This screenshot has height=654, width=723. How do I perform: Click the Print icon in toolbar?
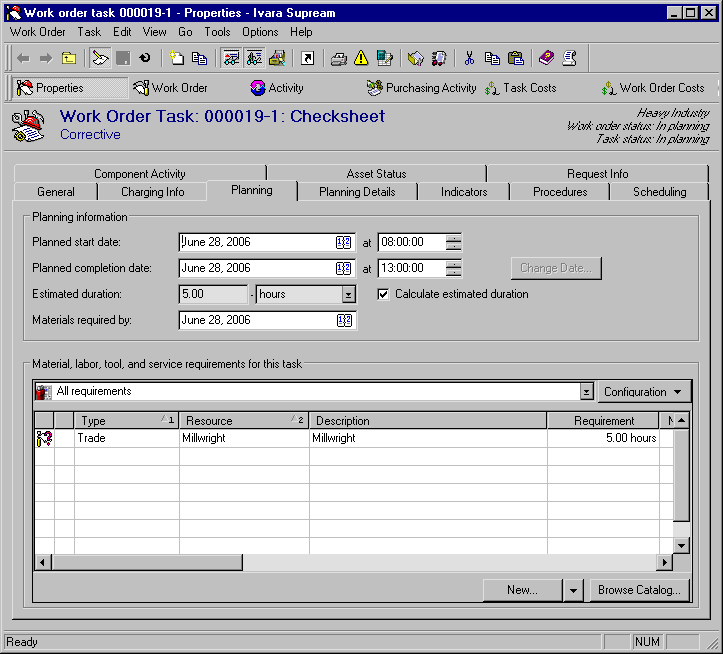(339, 58)
